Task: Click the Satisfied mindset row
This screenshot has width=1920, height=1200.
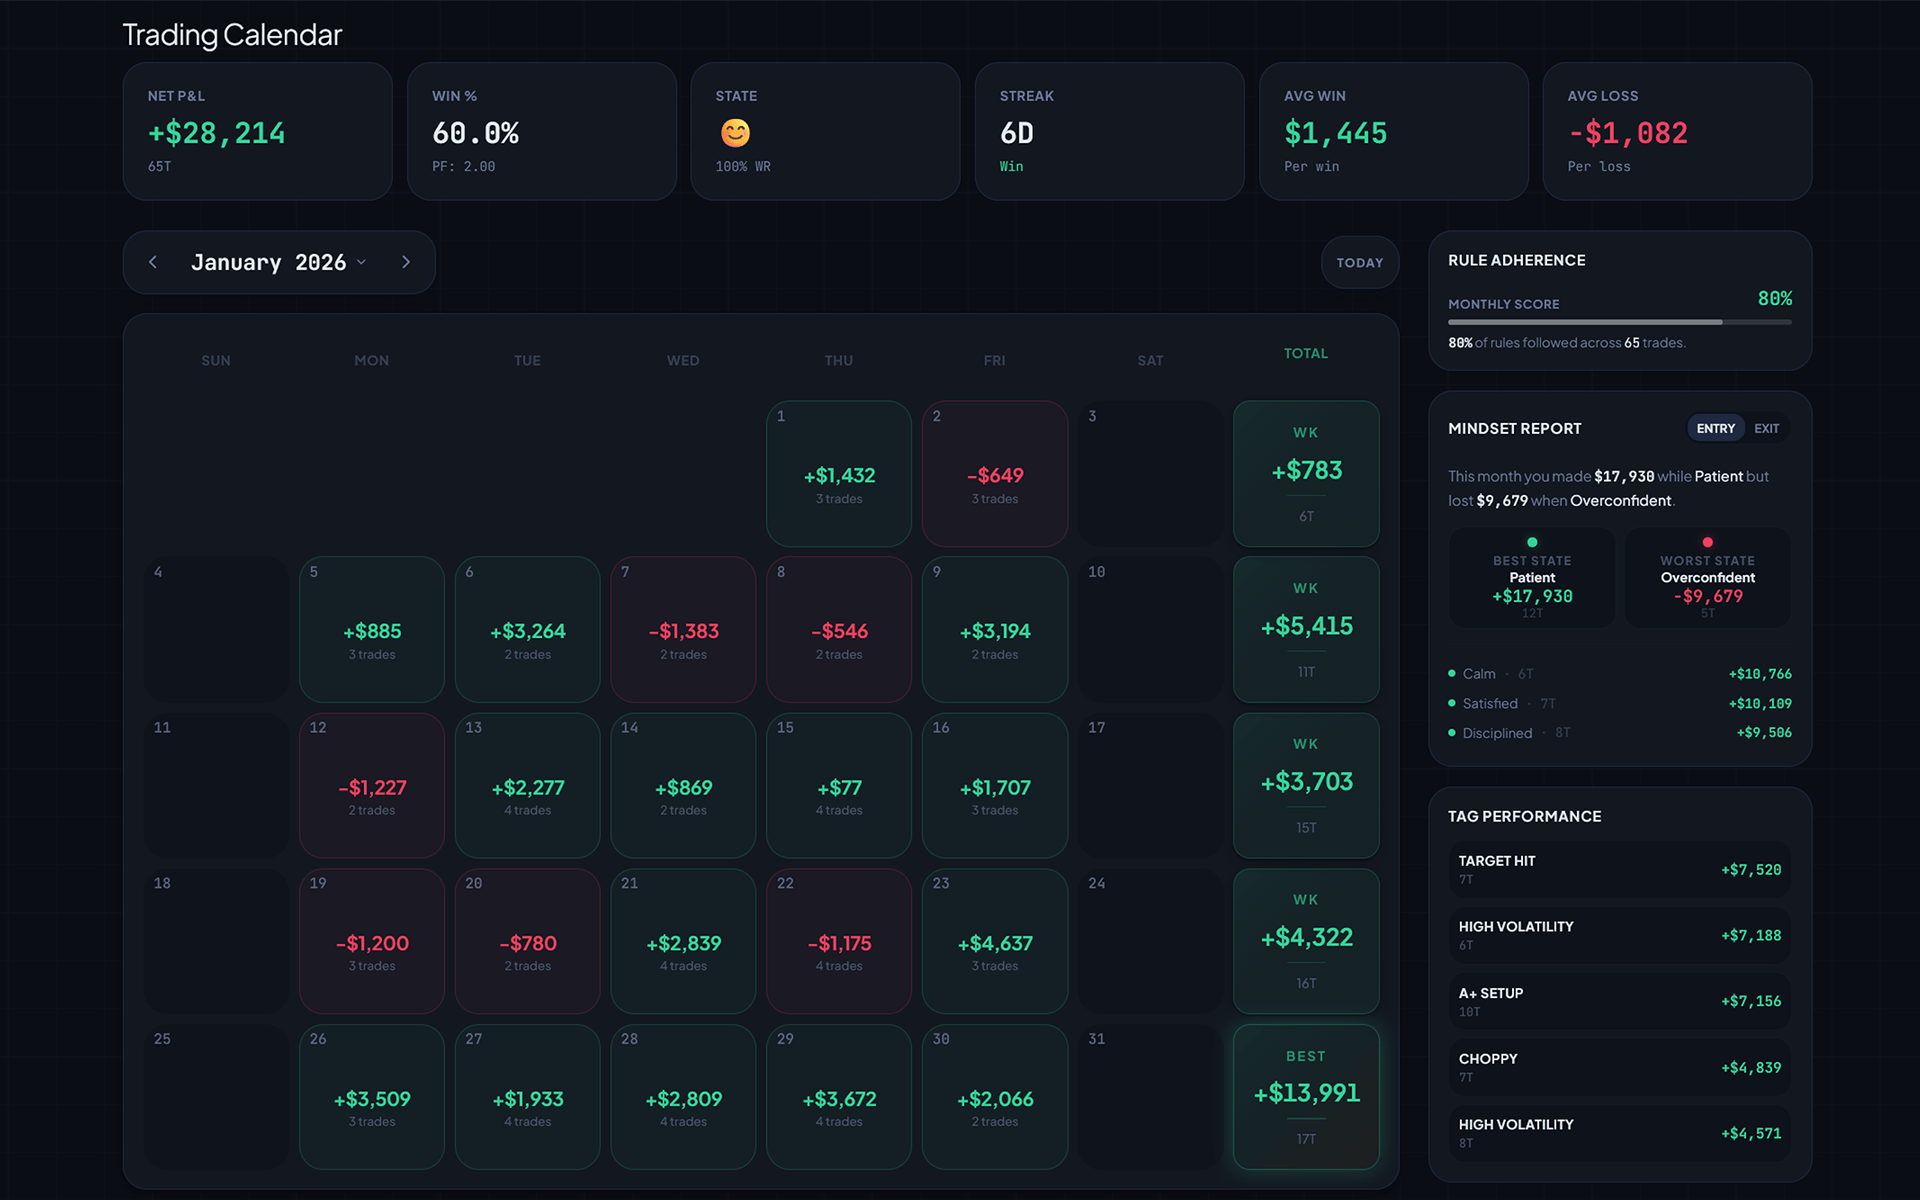Action: [x=1619, y=704]
